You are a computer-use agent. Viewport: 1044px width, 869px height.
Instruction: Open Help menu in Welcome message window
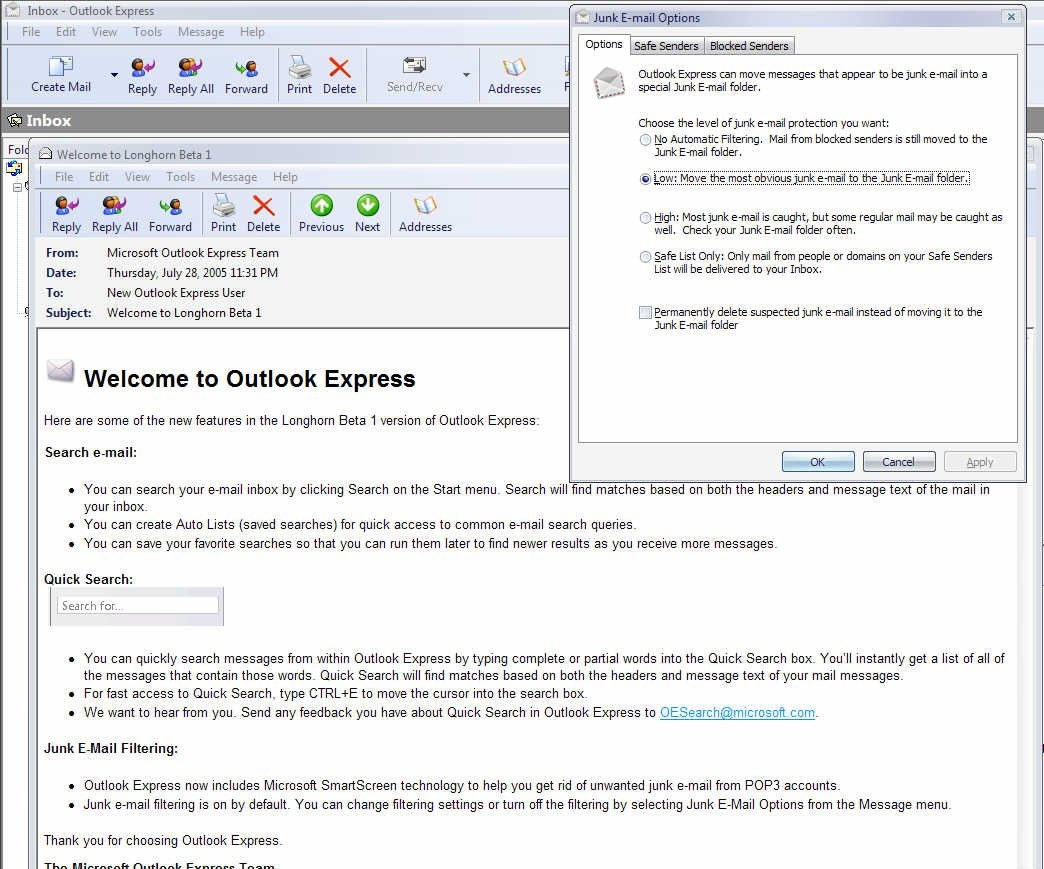point(285,176)
